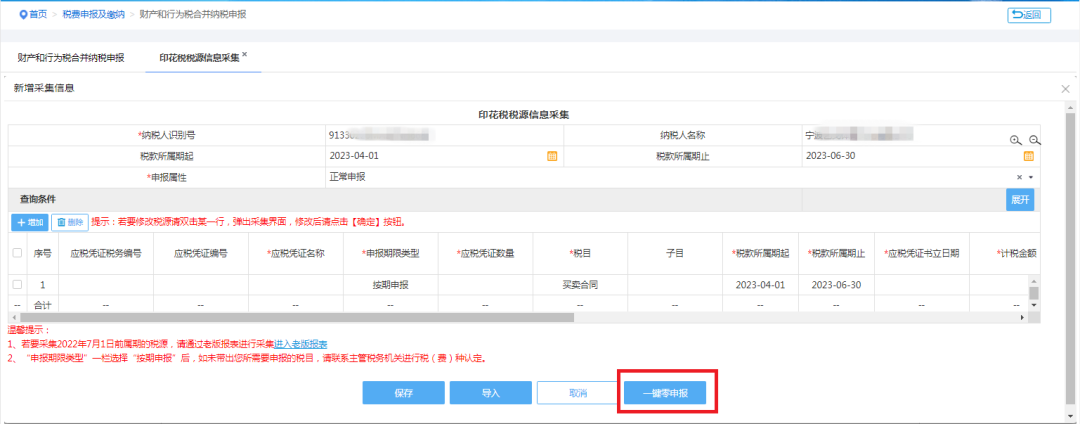The image size is (1080, 424).
Task: Select the 印花税税源信息采集 tab
Action: point(199,59)
